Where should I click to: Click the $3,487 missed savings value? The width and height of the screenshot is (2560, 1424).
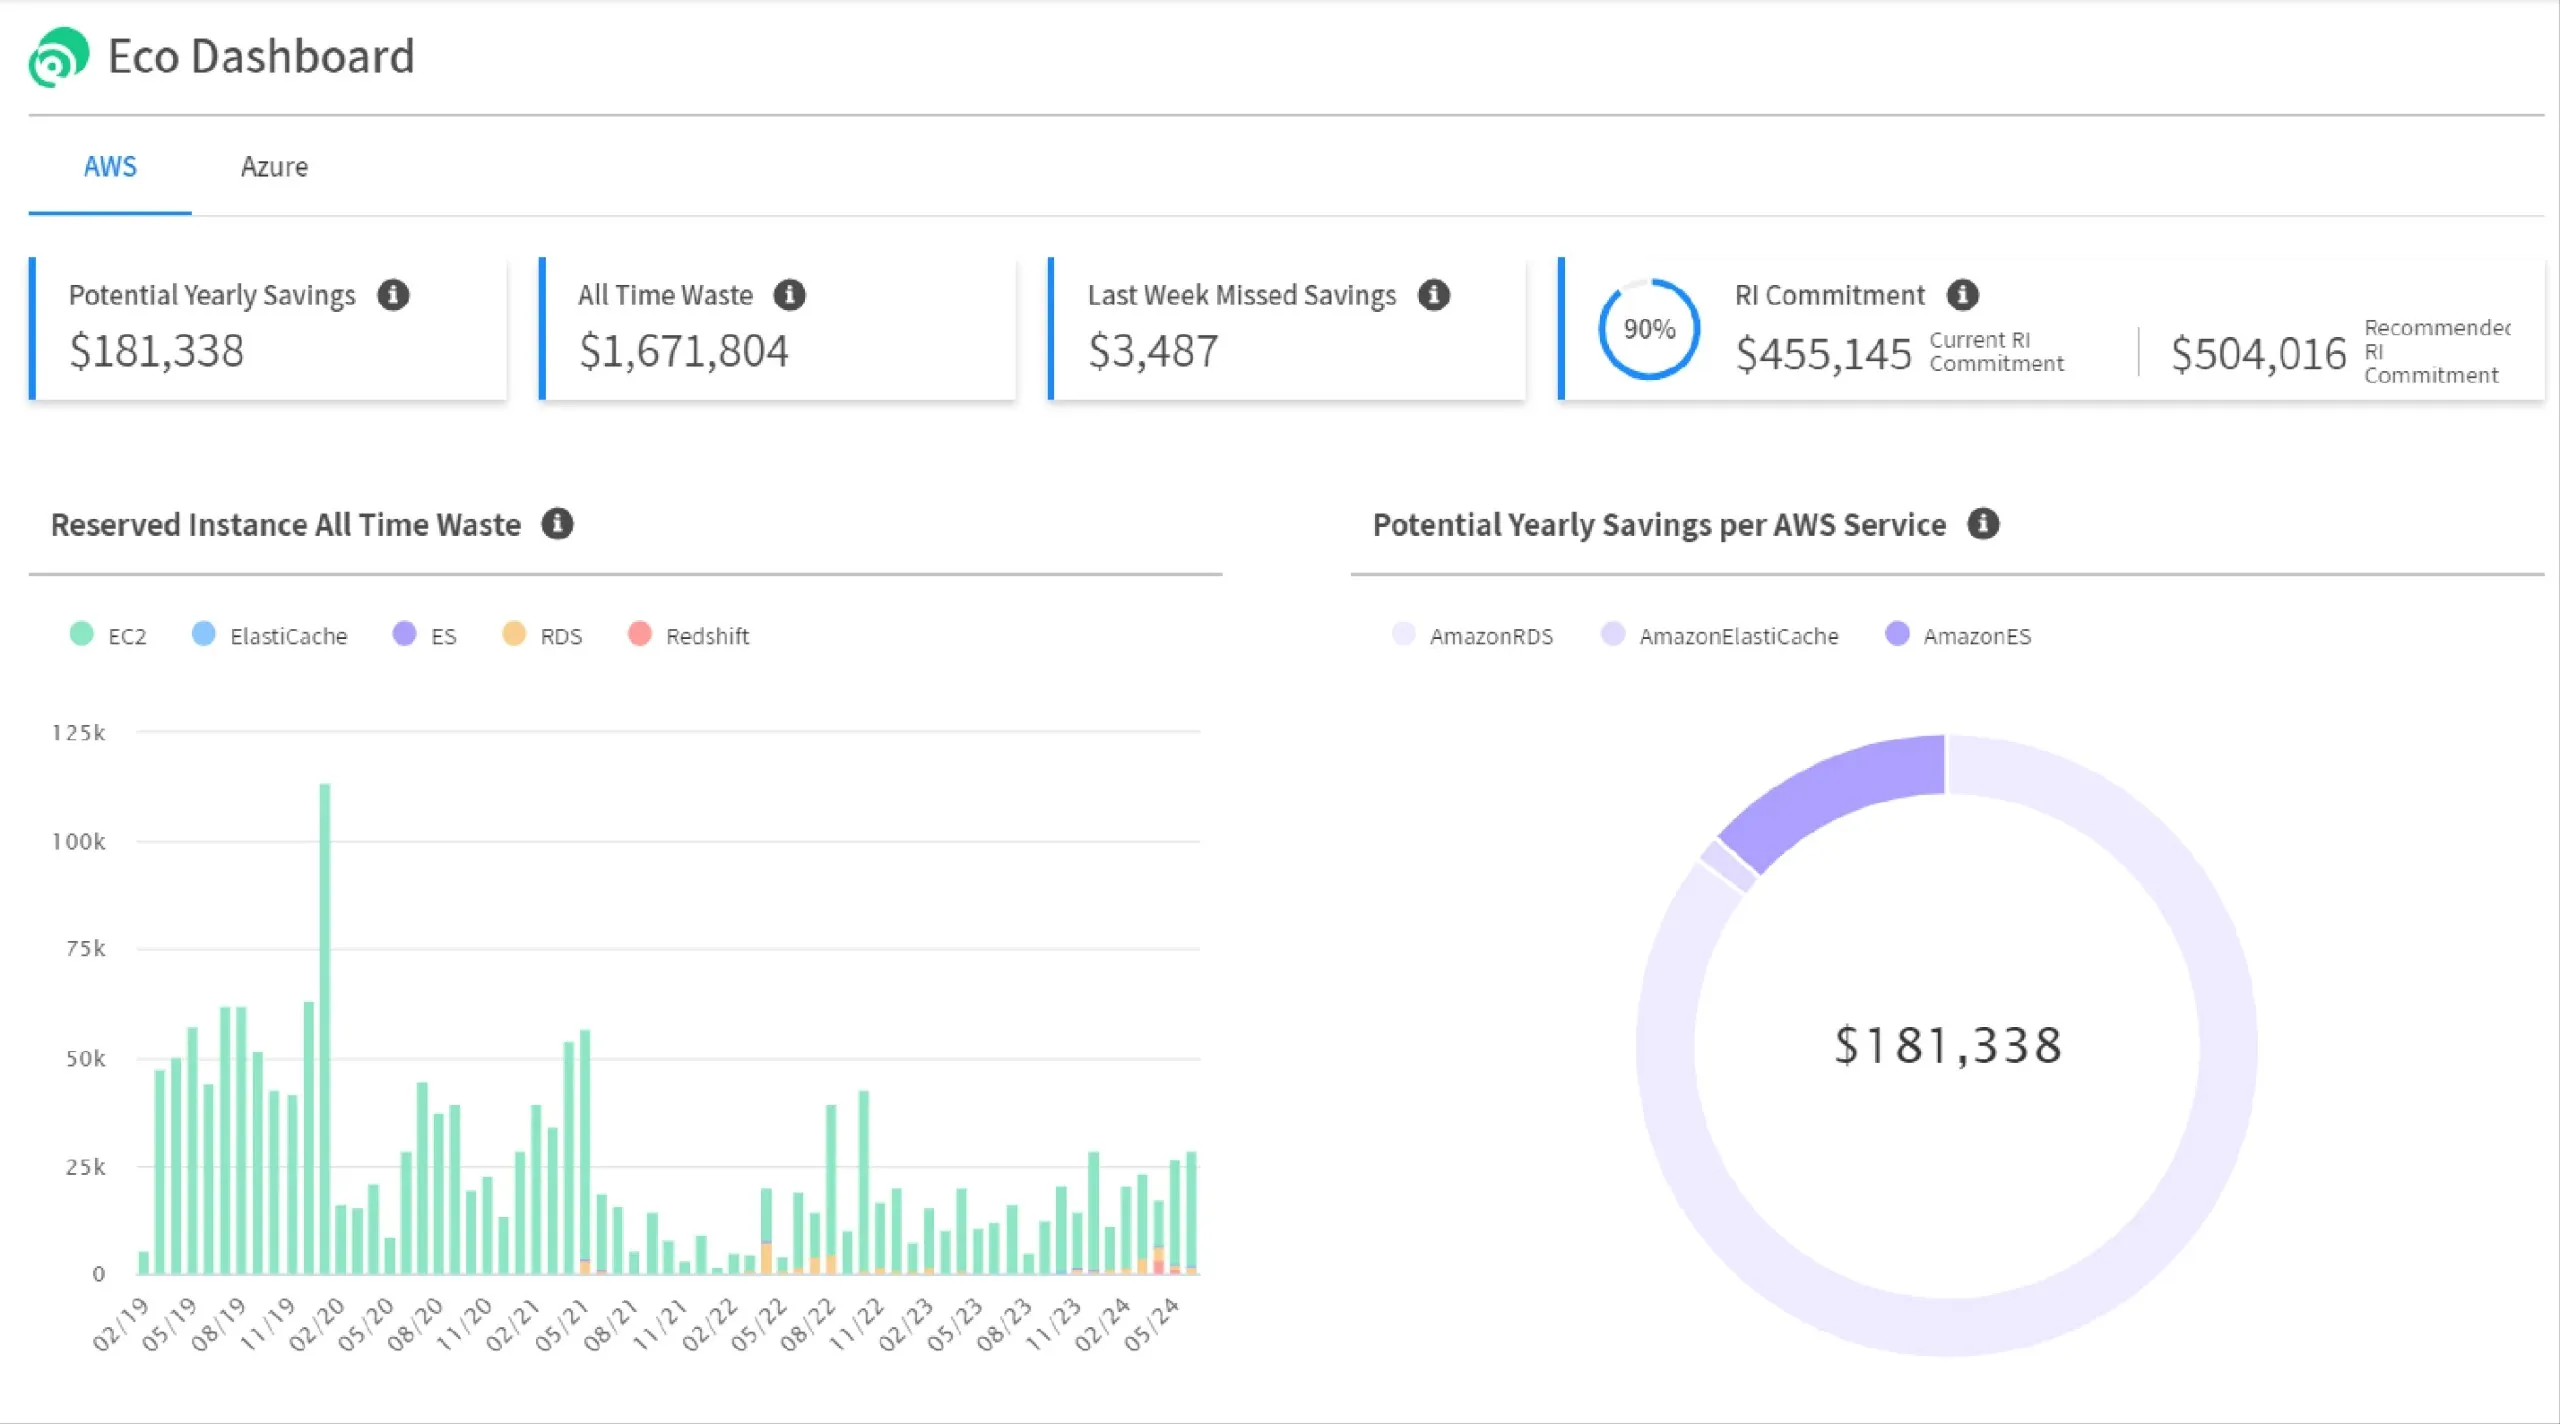pyautogui.click(x=1153, y=351)
